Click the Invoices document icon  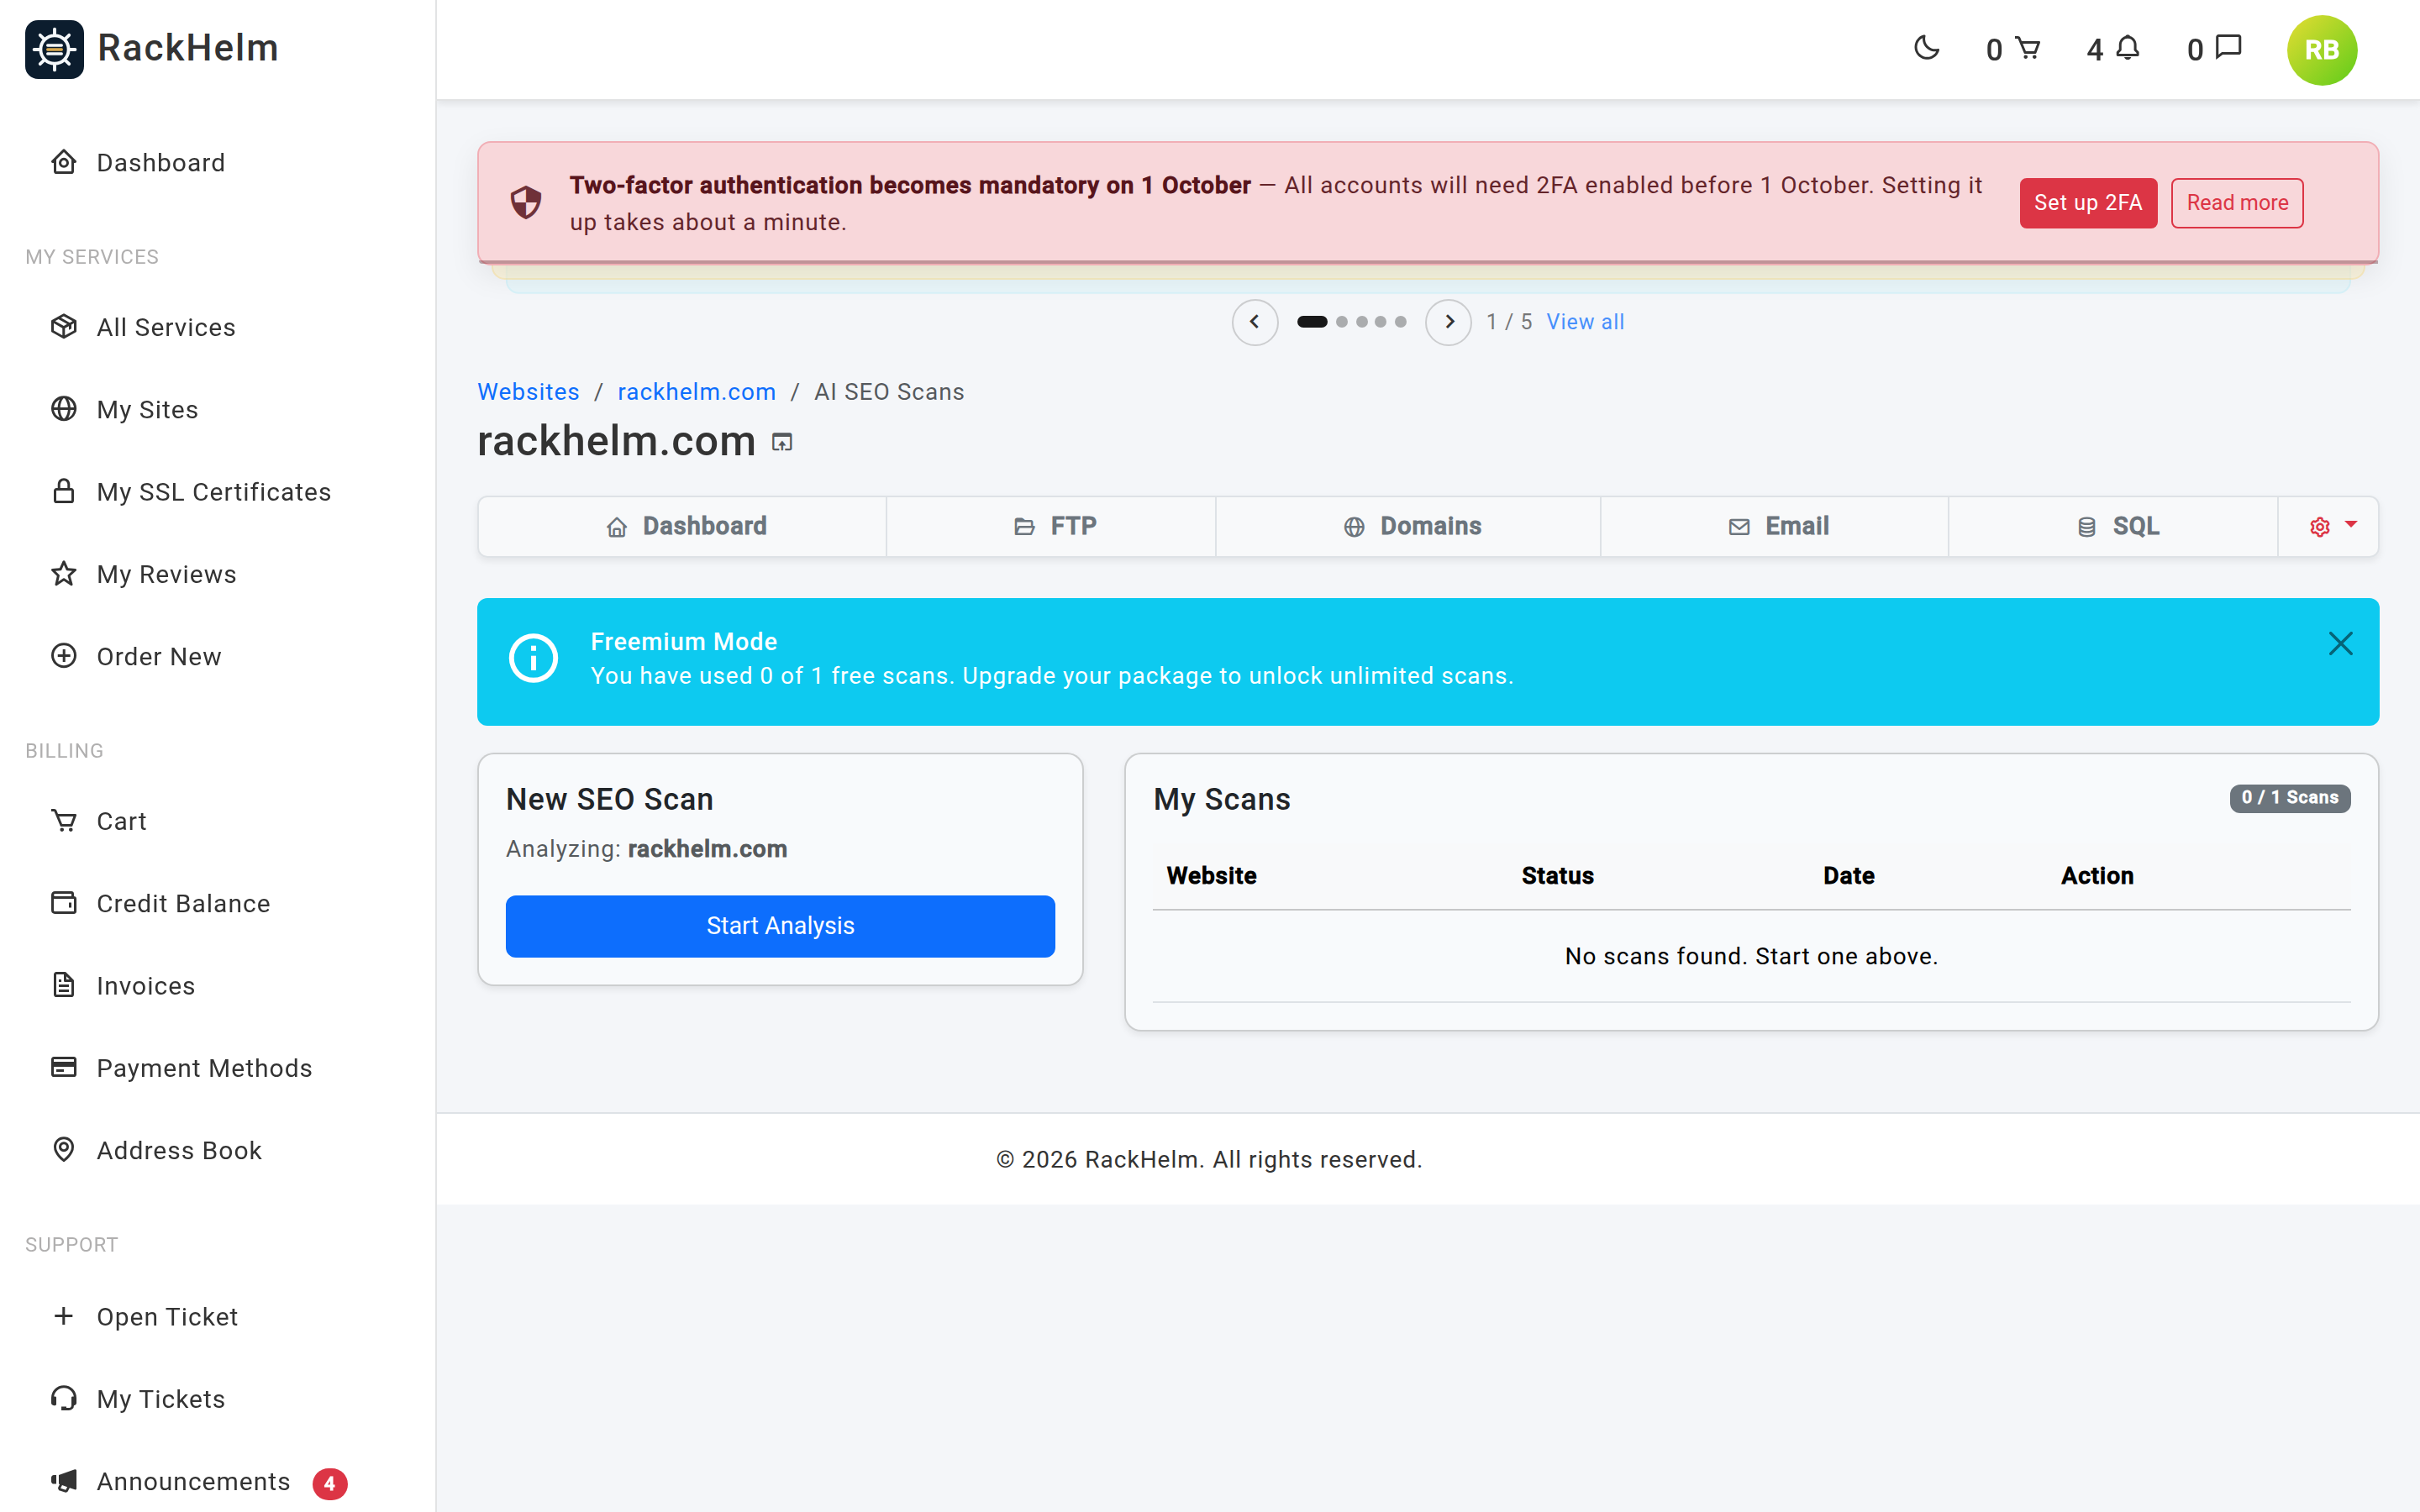click(x=64, y=985)
